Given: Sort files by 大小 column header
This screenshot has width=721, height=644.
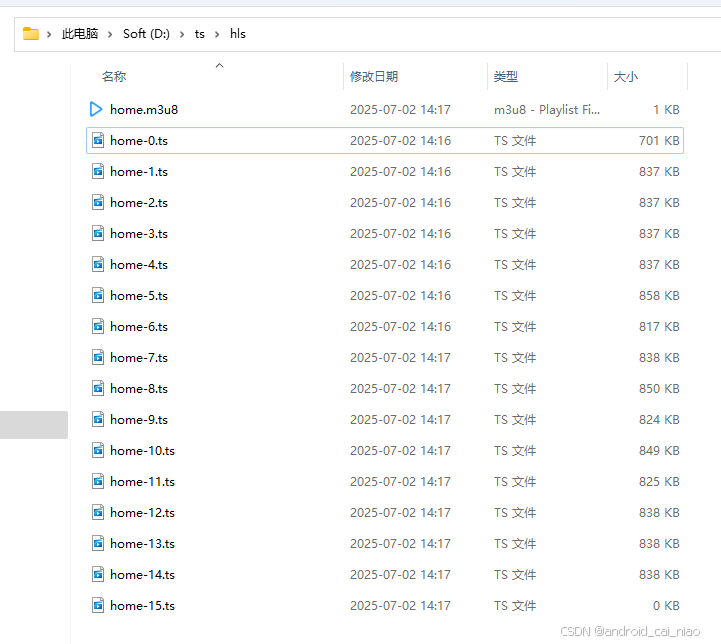Looking at the screenshot, I should pos(626,76).
